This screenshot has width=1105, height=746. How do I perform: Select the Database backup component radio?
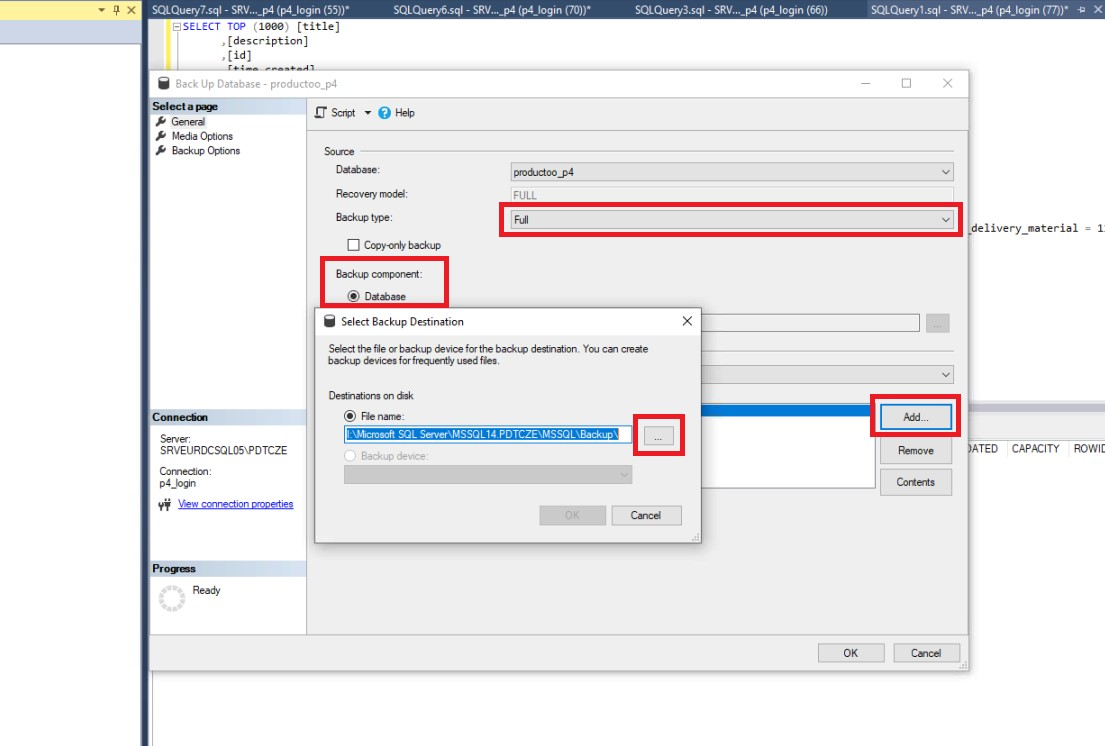pos(353,296)
